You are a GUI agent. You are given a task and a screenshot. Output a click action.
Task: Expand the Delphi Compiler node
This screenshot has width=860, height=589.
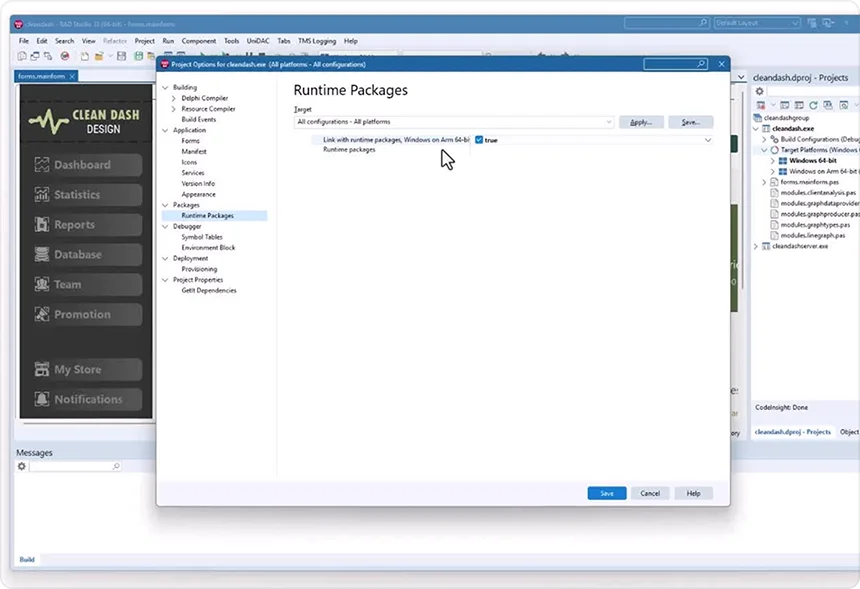pos(174,98)
